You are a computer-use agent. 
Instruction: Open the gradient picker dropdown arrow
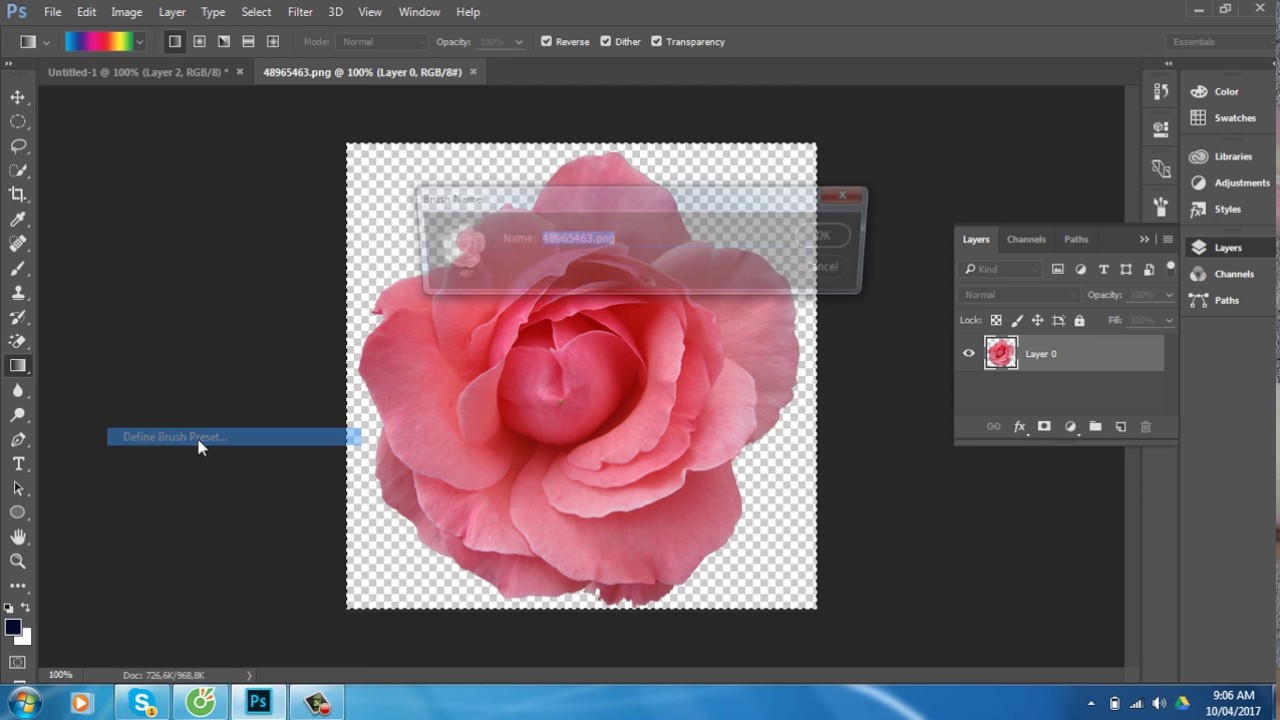(x=139, y=42)
